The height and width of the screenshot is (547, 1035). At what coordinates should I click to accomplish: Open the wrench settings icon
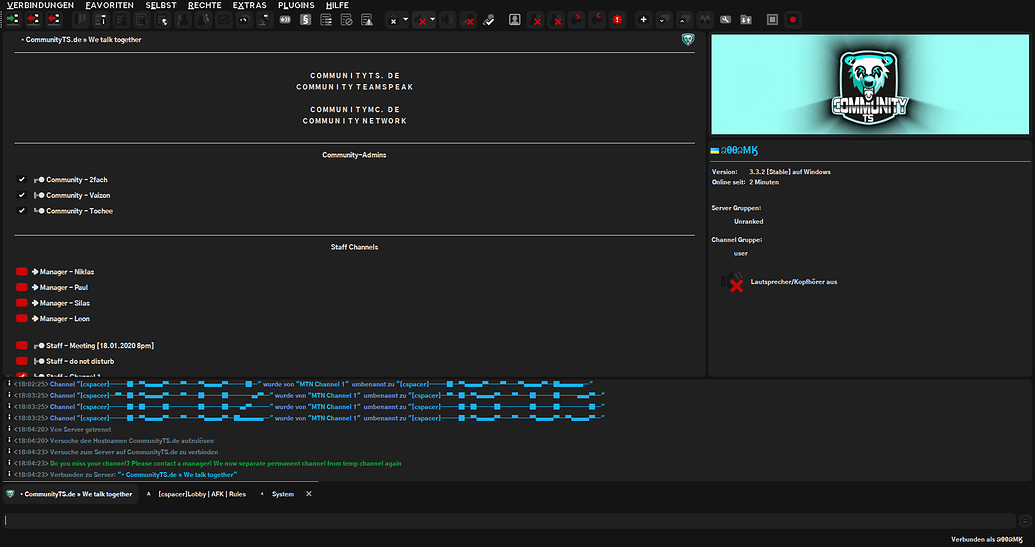tap(725, 19)
